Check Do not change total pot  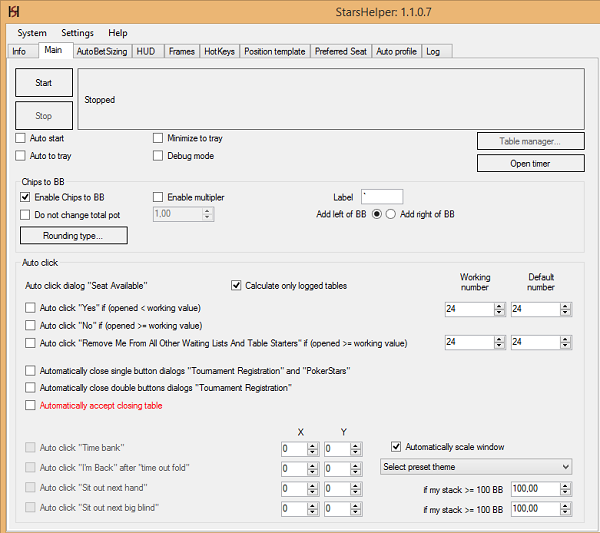point(25,215)
